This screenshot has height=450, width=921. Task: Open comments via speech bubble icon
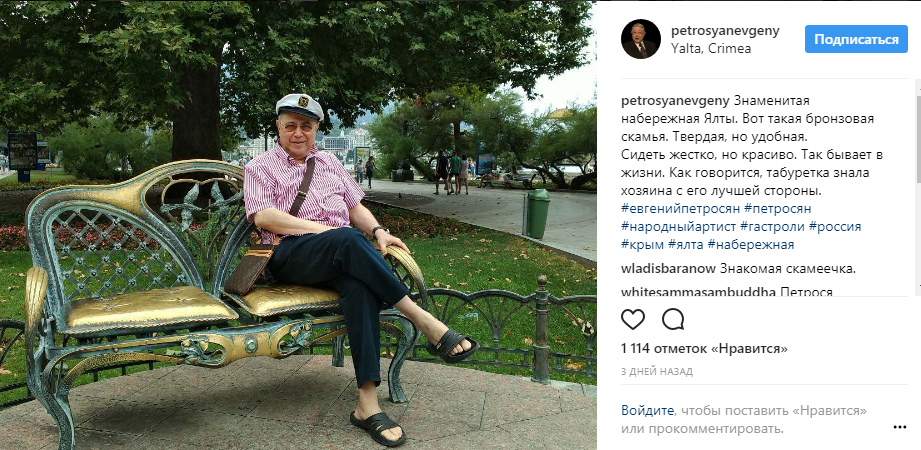point(673,320)
